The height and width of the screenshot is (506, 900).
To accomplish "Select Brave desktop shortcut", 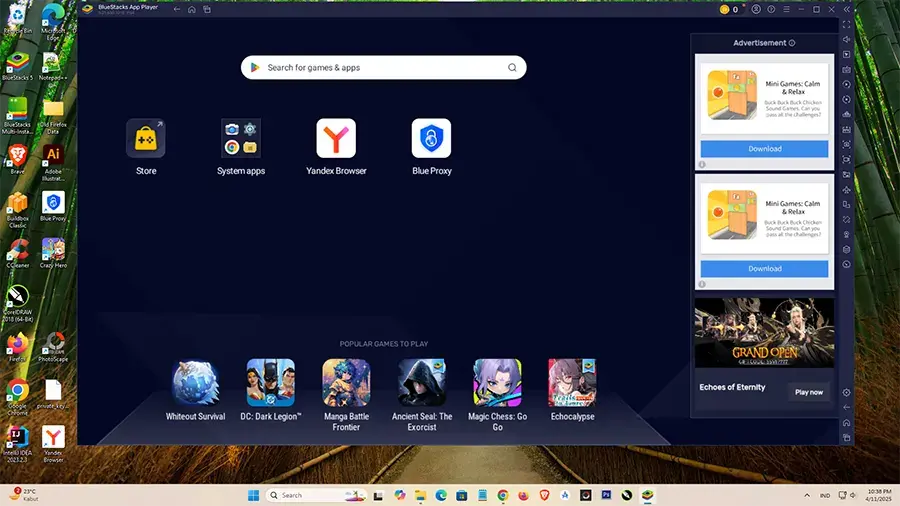I will point(17,159).
